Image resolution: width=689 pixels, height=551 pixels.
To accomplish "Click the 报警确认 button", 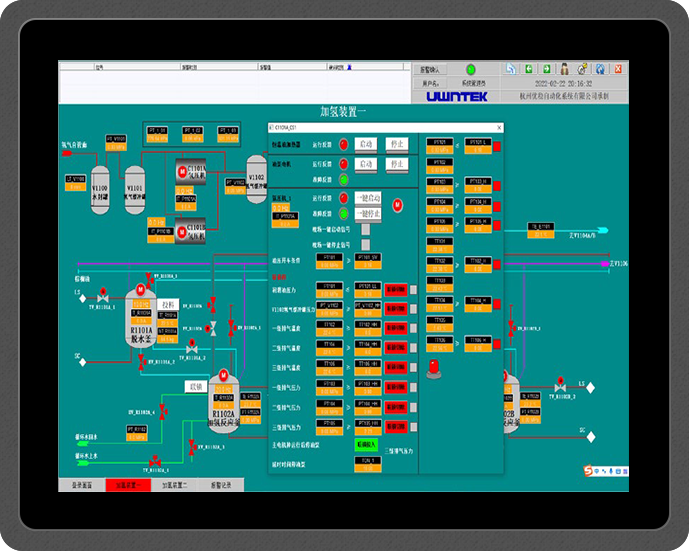I will coord(431,70).
